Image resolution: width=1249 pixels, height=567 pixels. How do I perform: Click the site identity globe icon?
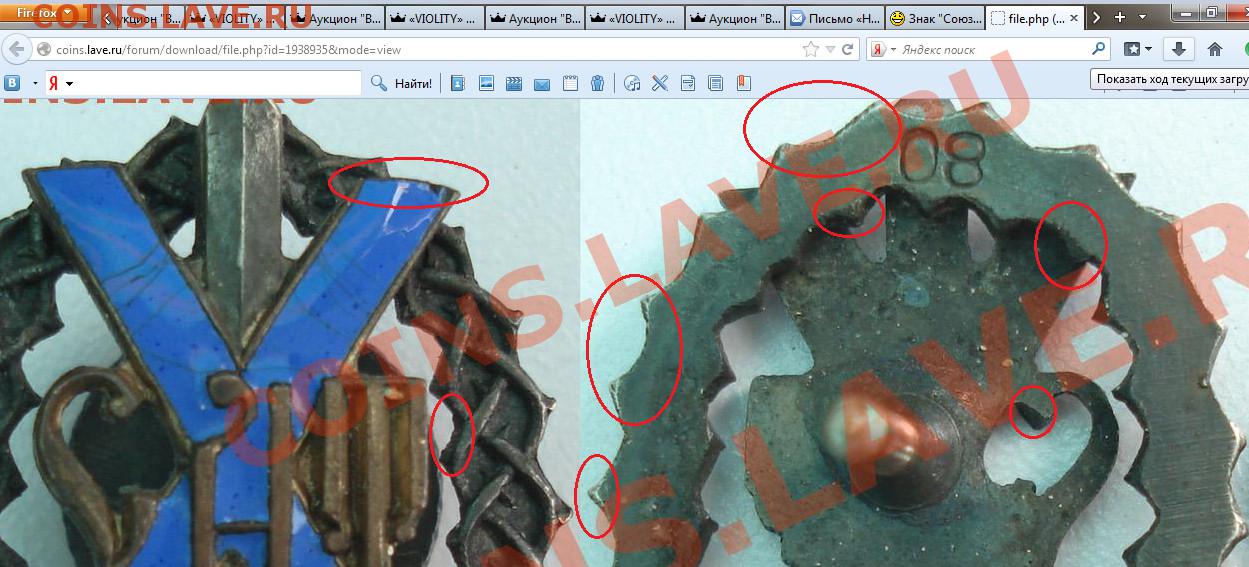click(44, 49)
